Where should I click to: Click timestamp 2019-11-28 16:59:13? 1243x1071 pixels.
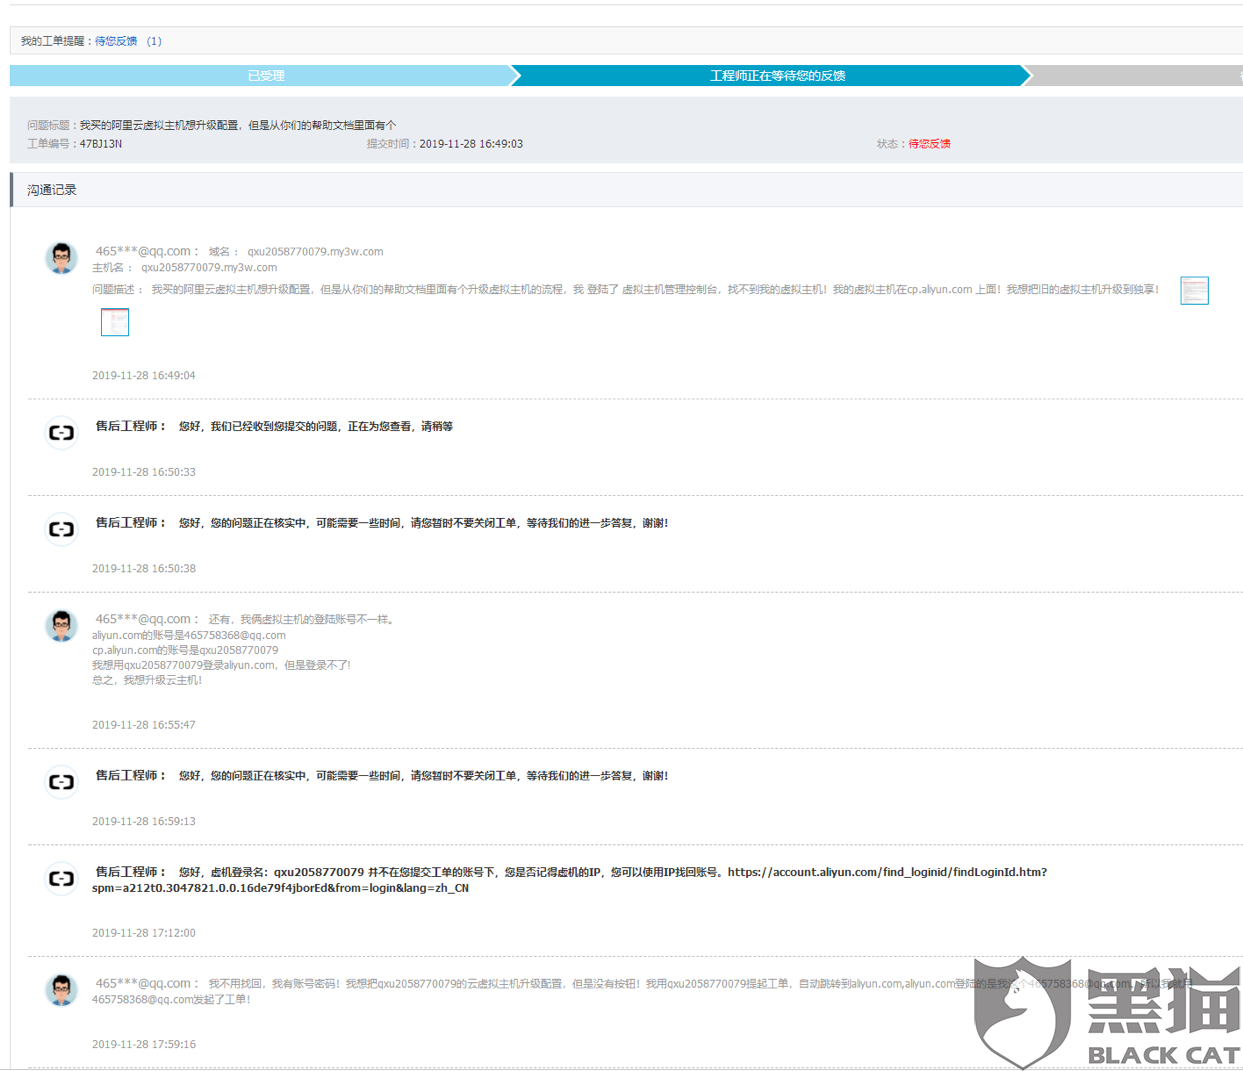click(144, 822)
